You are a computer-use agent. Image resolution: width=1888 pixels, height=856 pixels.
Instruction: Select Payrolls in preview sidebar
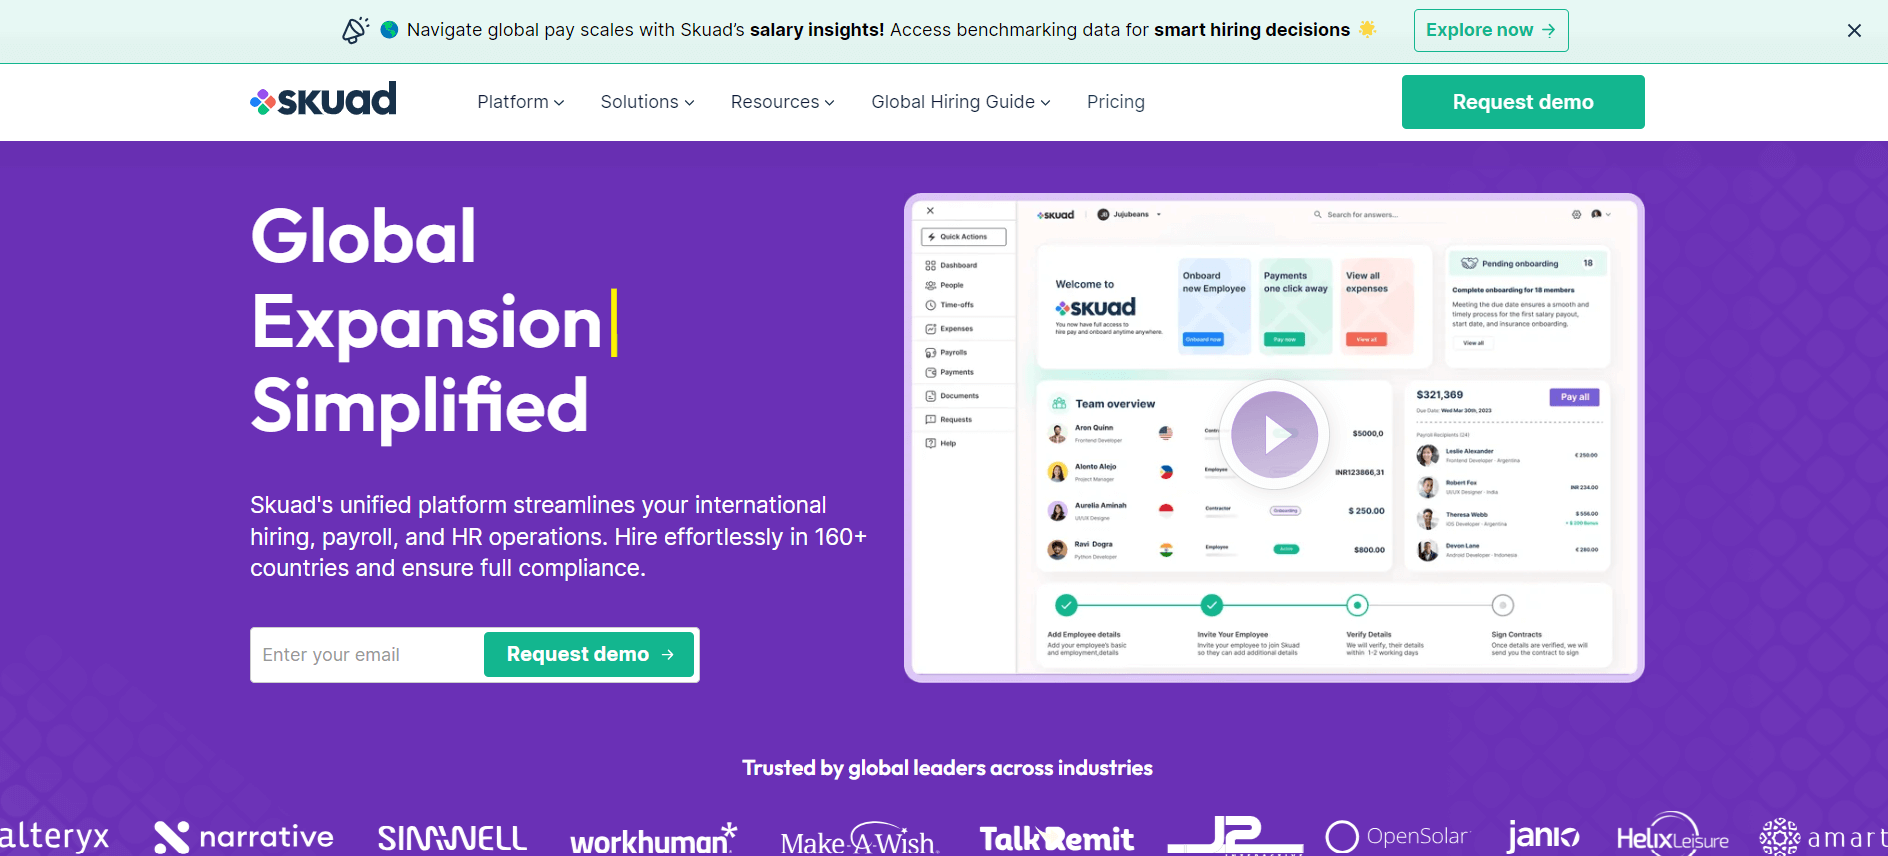coord(946,352)
